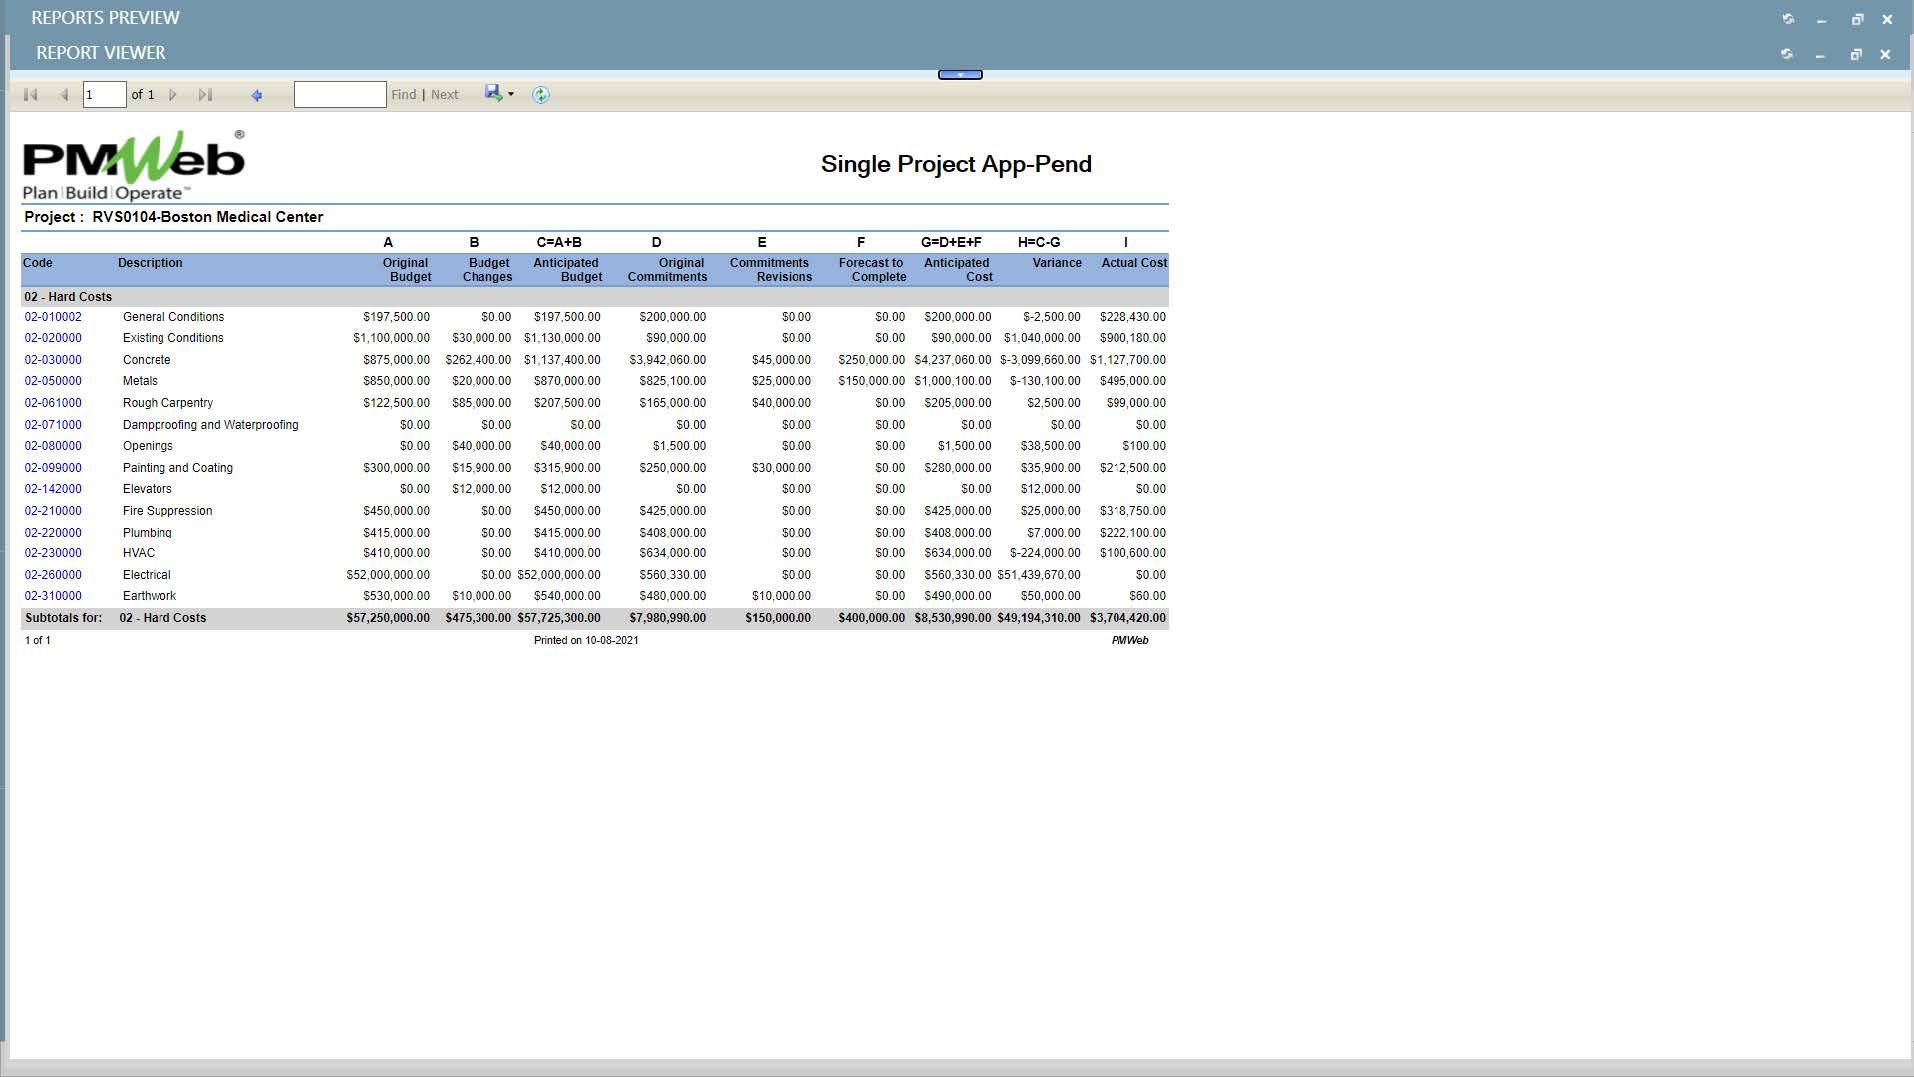Open cost code 02-142000 Elevators

point(53,489)
